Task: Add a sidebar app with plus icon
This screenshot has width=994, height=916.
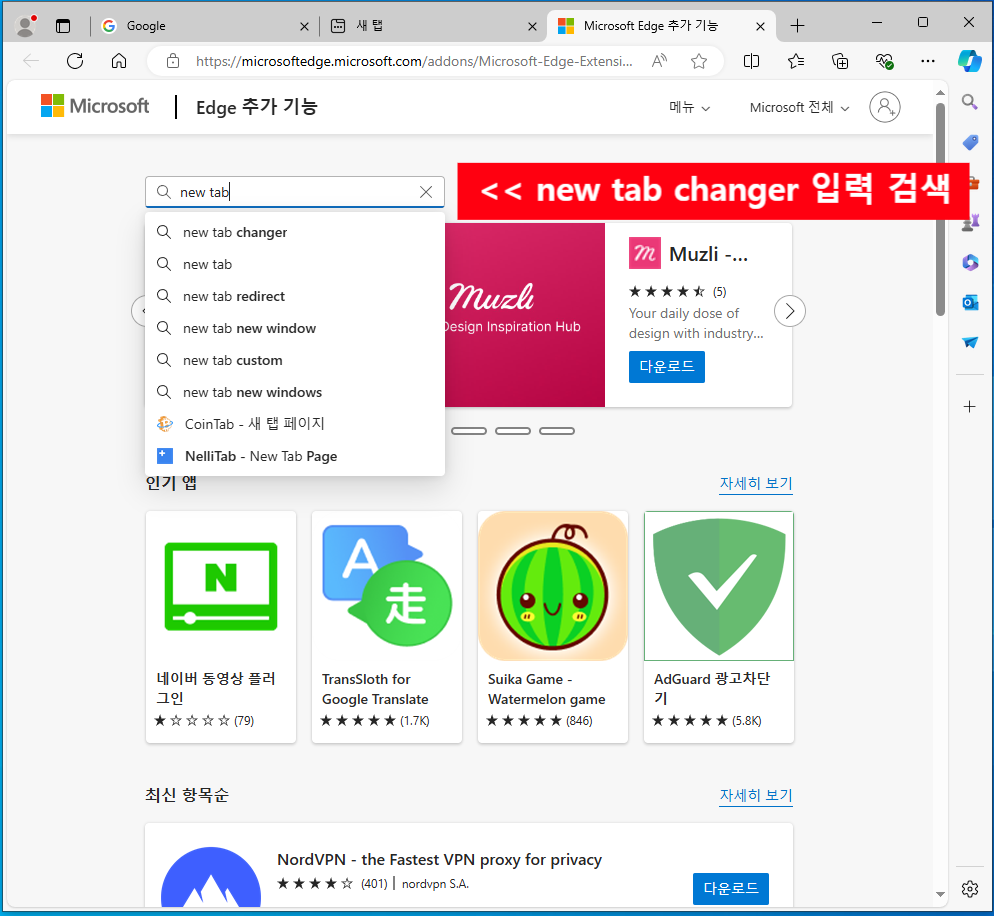Action: [x=969, y=406]
